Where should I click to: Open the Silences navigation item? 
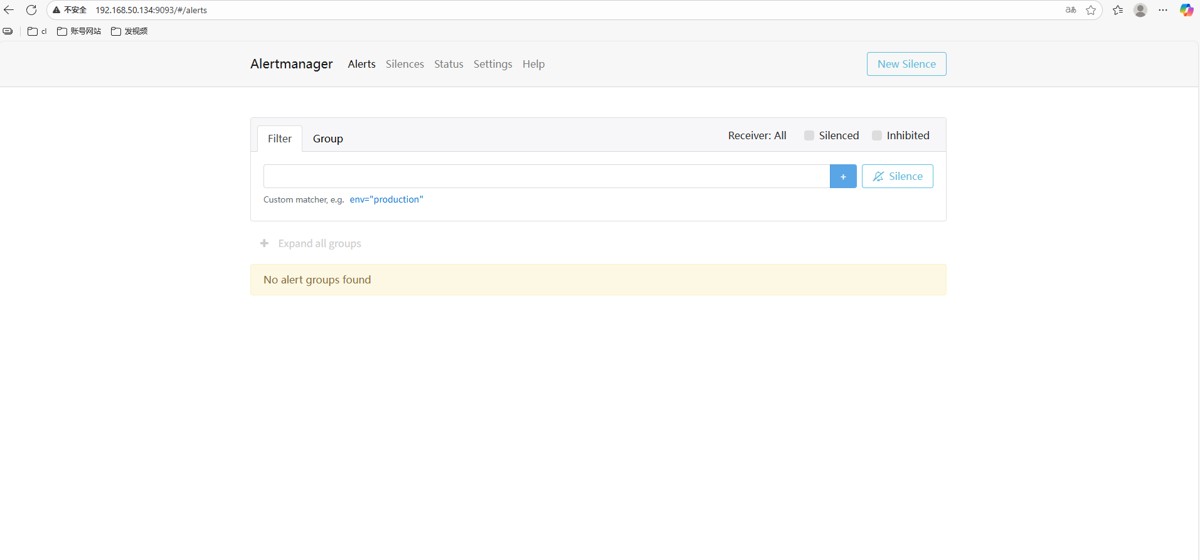pos(405,64)
